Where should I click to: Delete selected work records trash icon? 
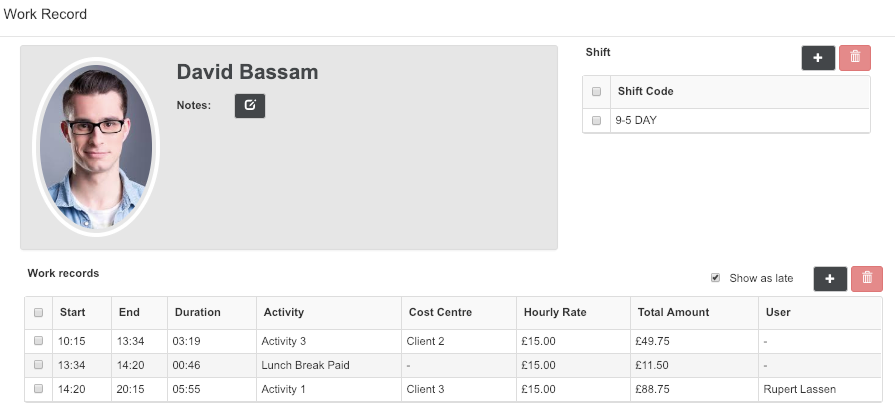coord(866,279)
